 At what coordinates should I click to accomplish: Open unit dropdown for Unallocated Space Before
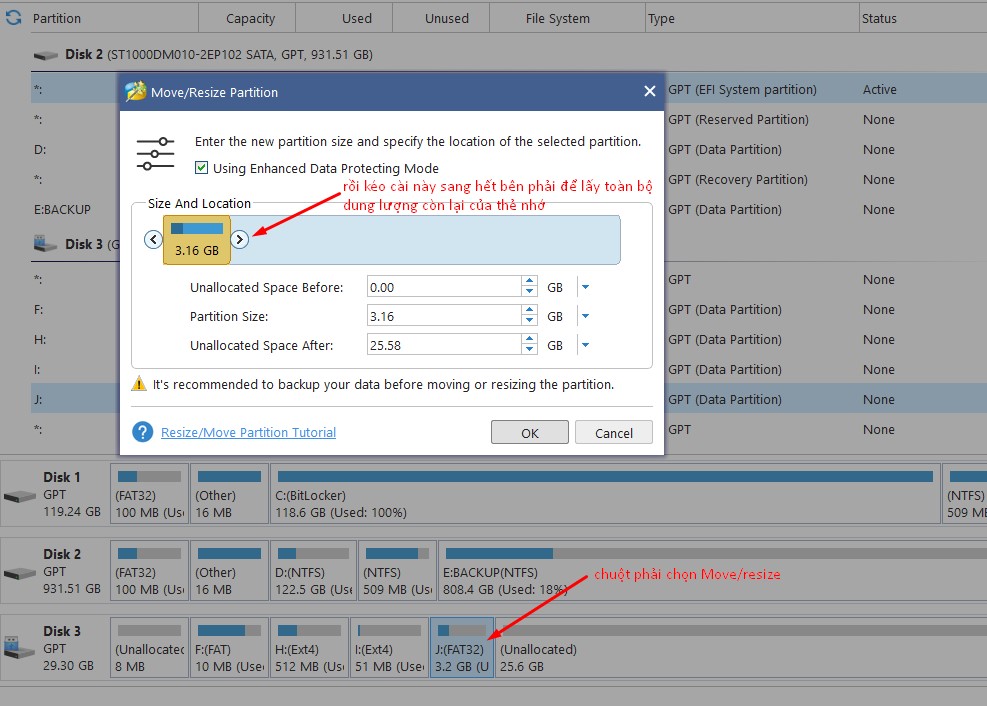click(586, 288)
